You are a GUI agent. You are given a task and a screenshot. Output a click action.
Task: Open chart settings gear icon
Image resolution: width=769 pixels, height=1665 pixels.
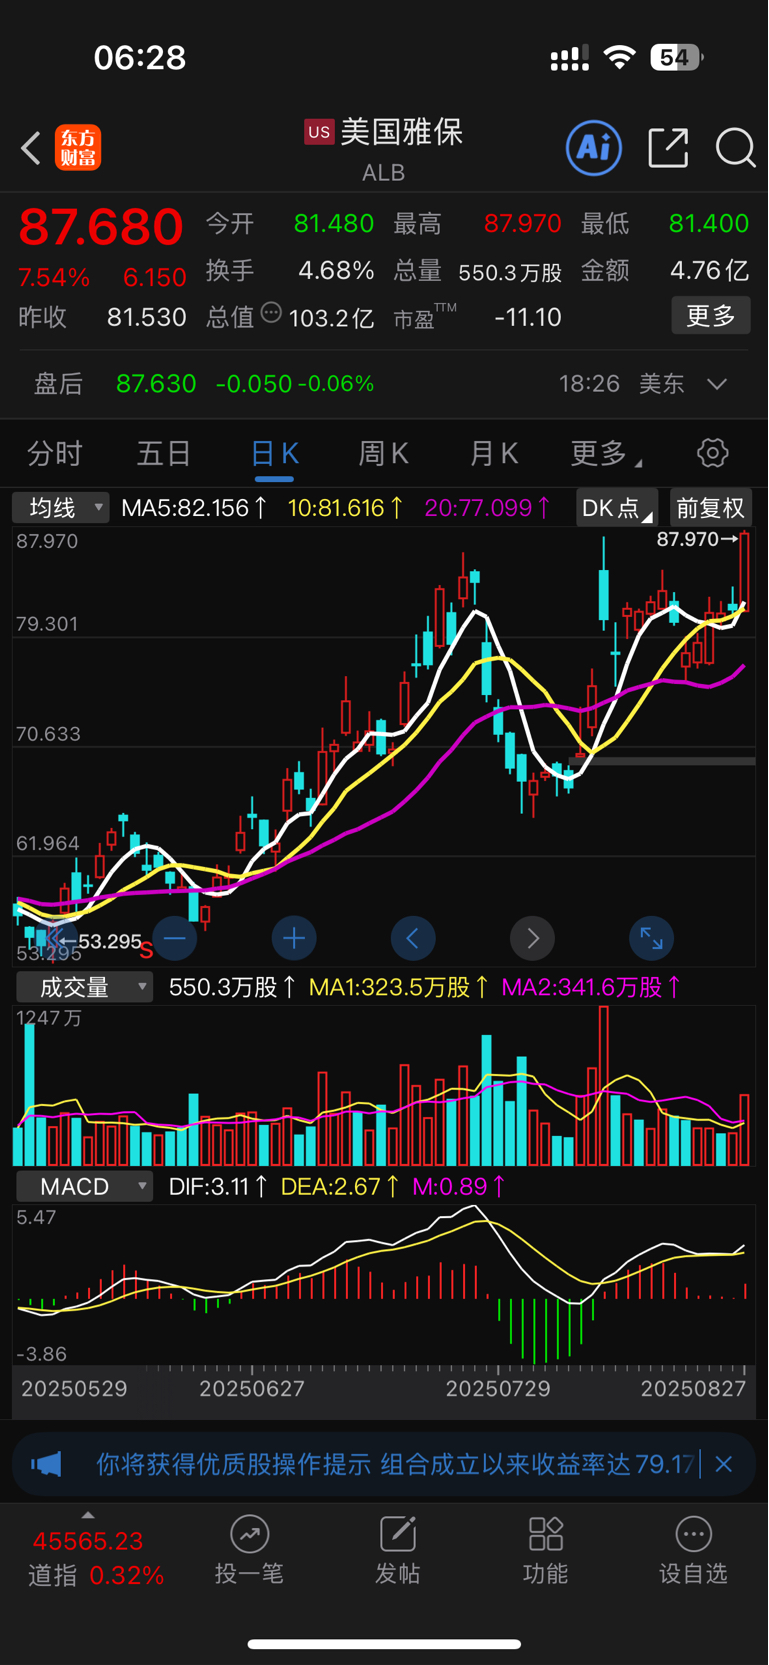tap(712, 453)
